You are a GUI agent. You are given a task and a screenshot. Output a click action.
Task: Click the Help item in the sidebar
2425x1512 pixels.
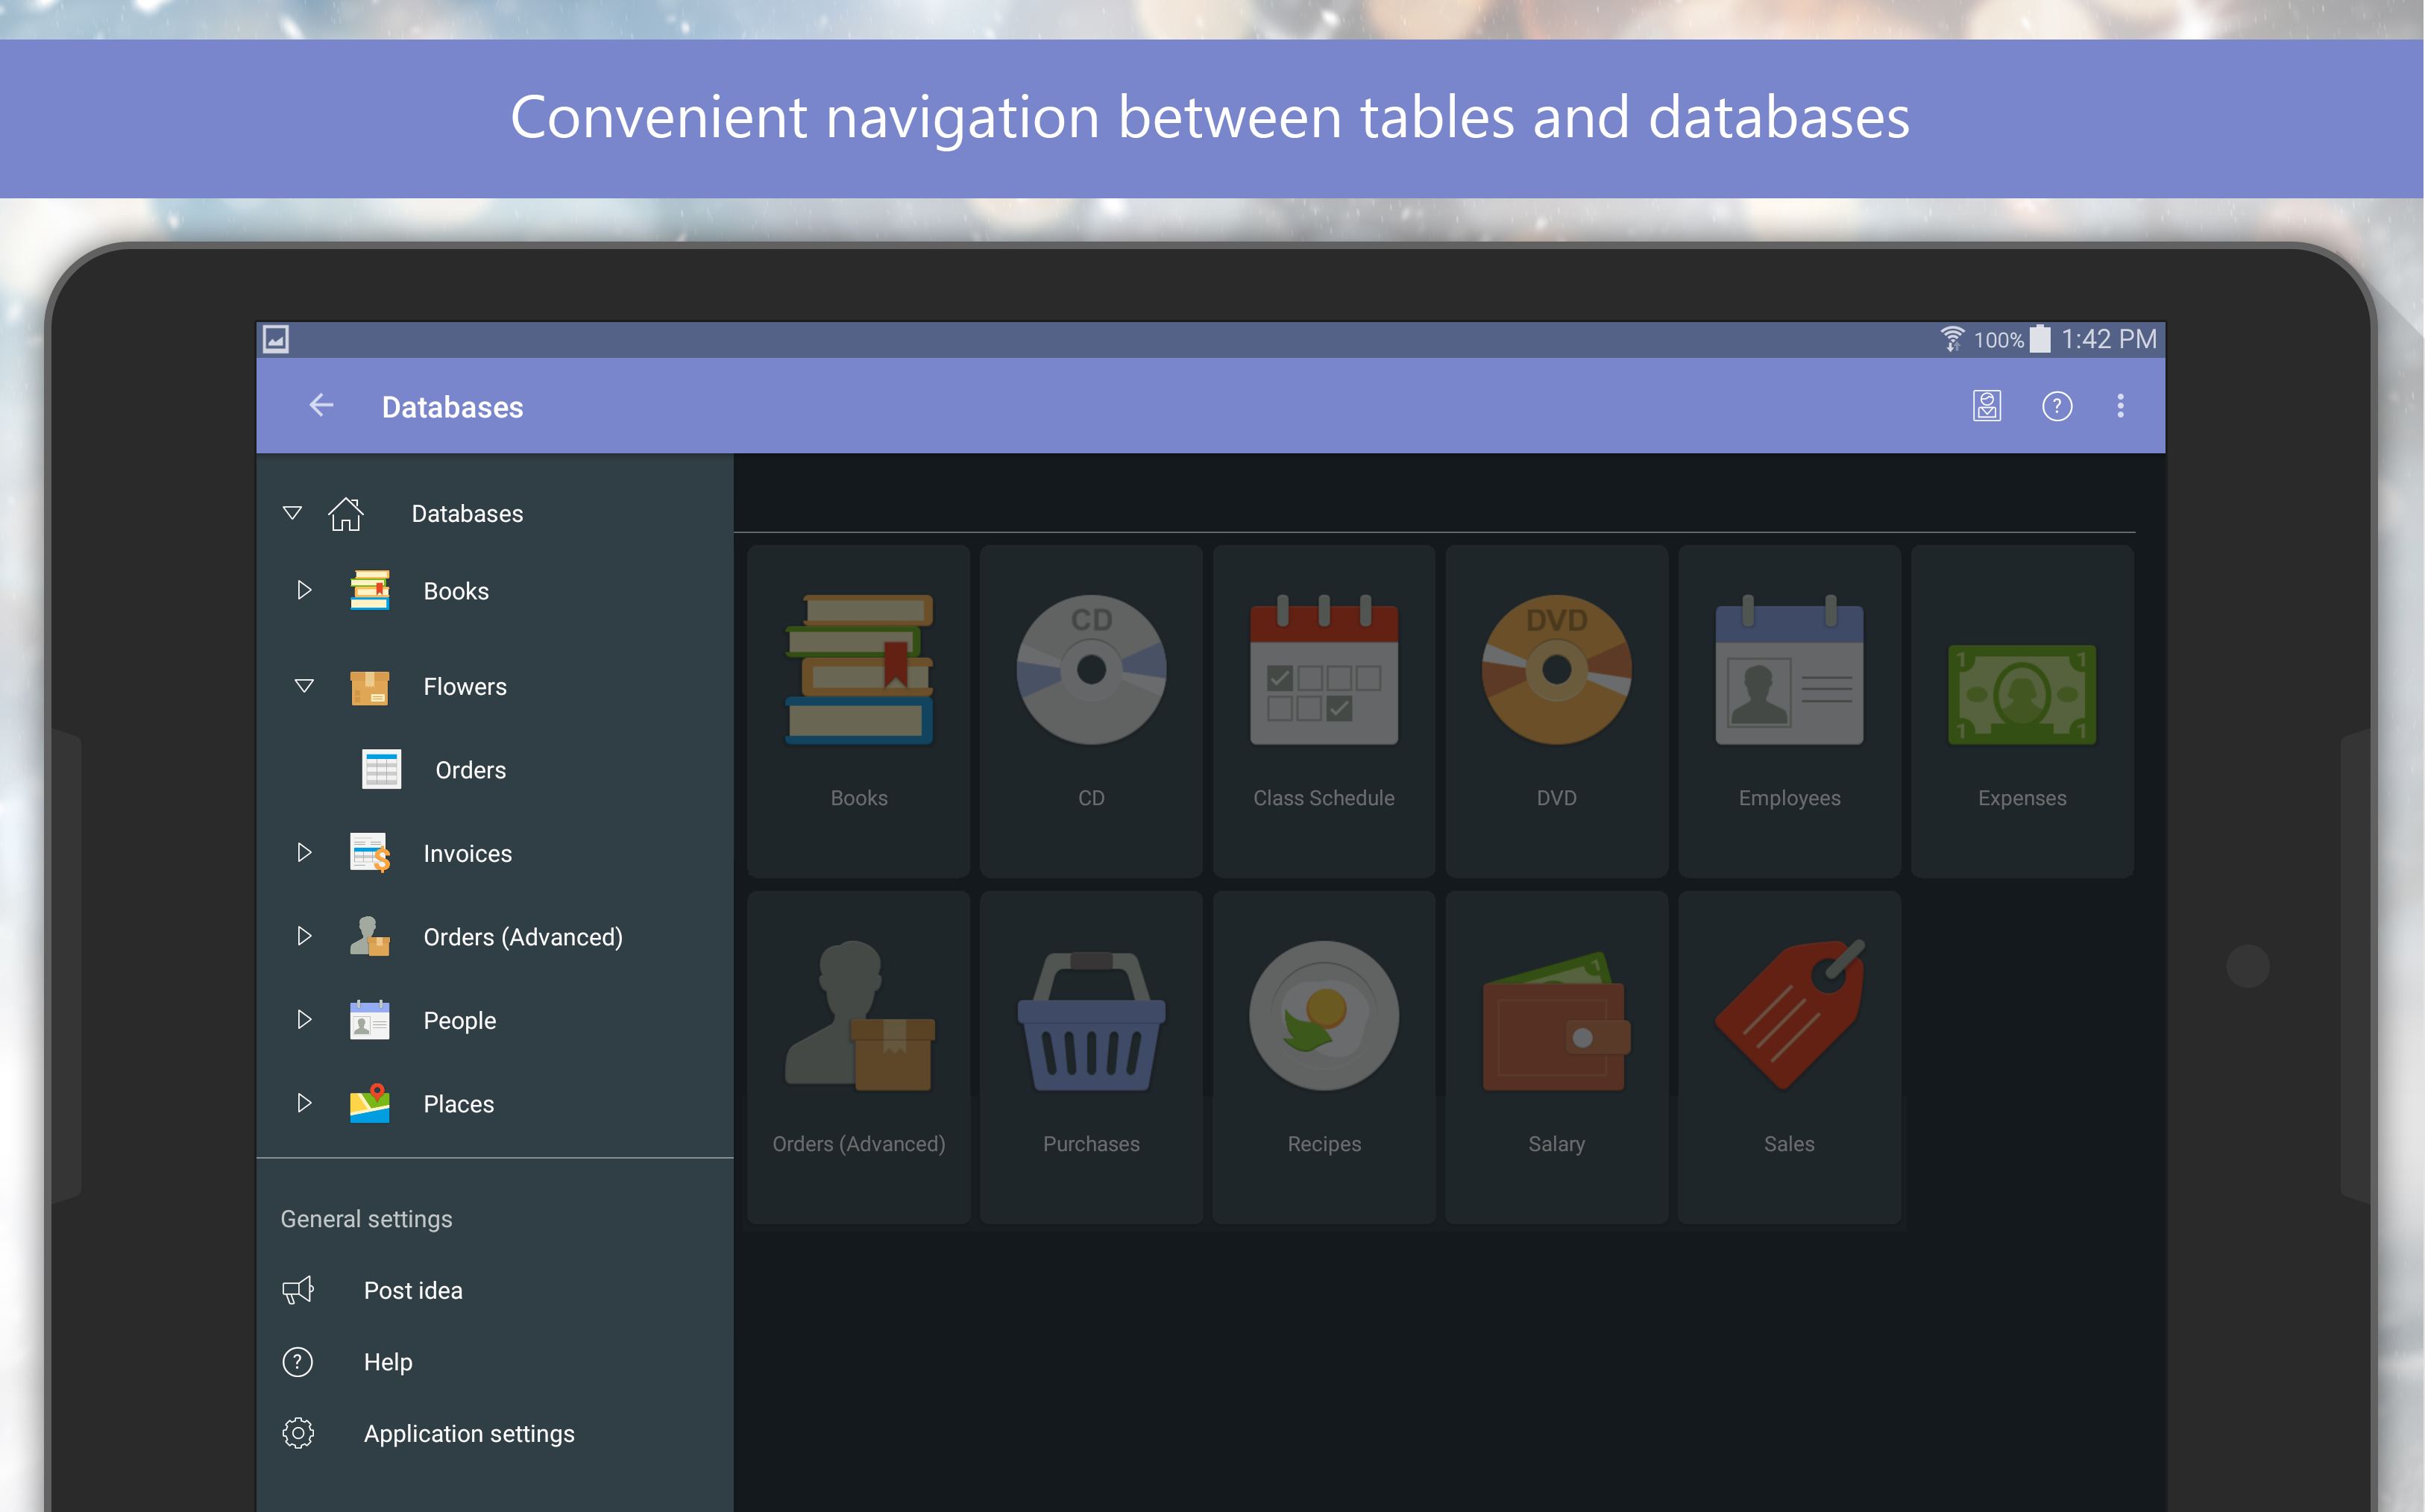point(388,1361)
